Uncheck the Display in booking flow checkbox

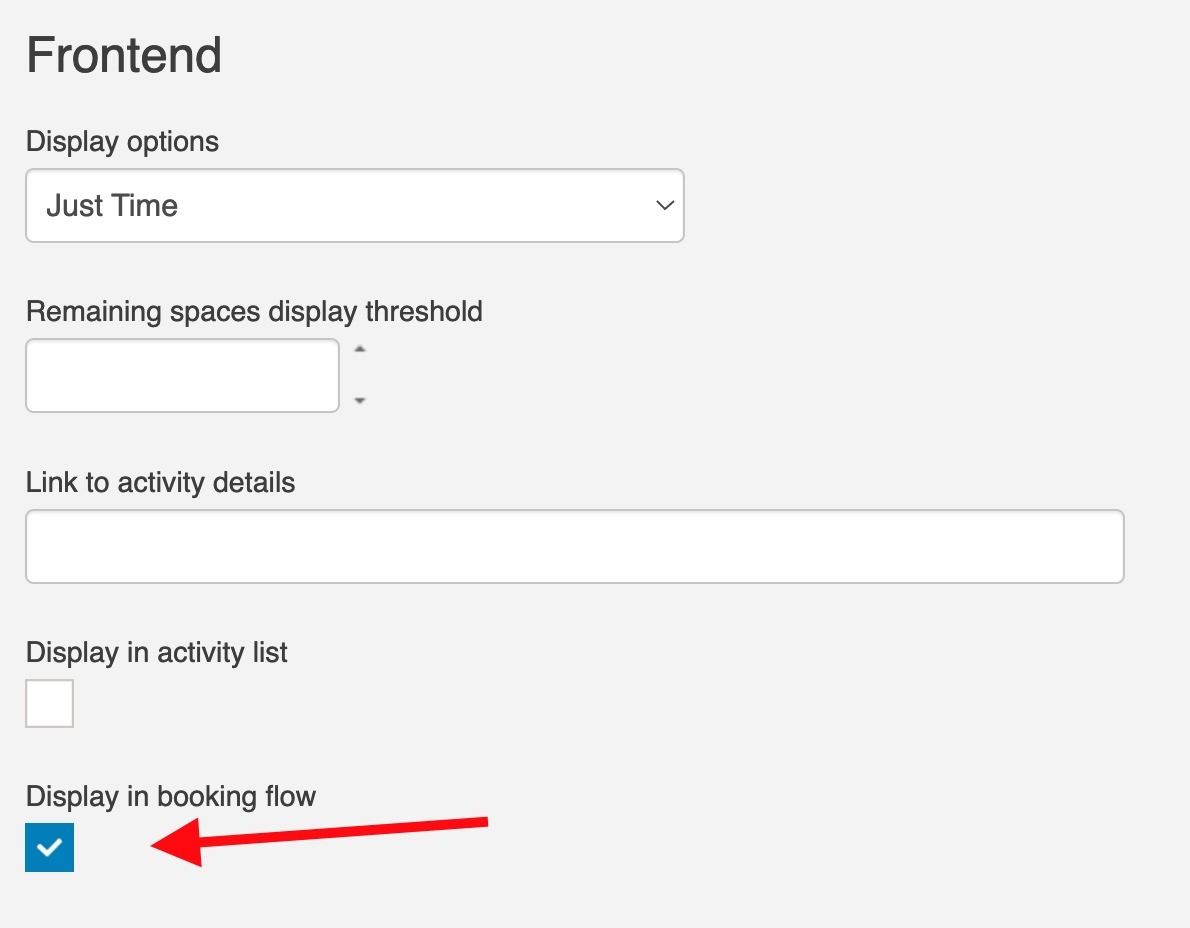coord(49,847)
